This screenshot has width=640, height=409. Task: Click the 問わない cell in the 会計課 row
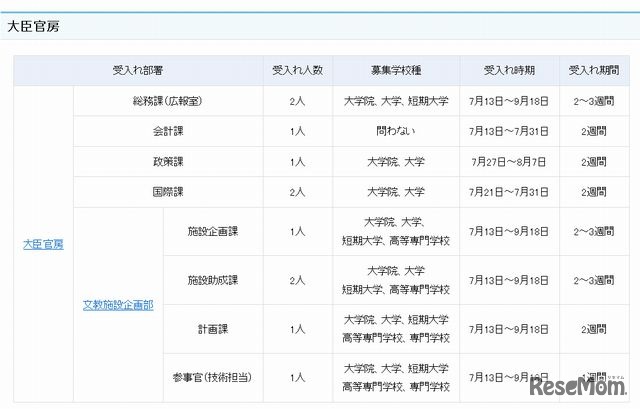[396, 131]
